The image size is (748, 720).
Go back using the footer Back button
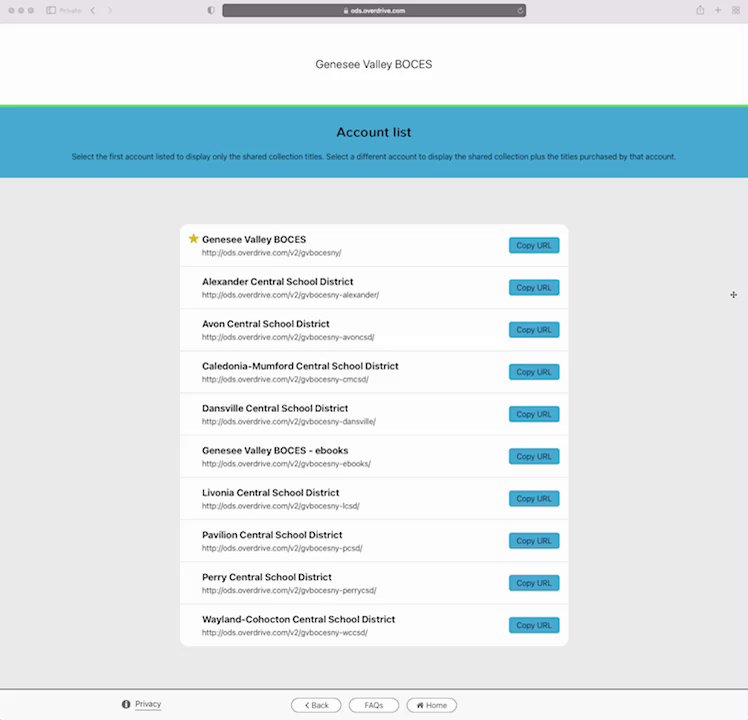pyautogui.click(x=316, y=705)
